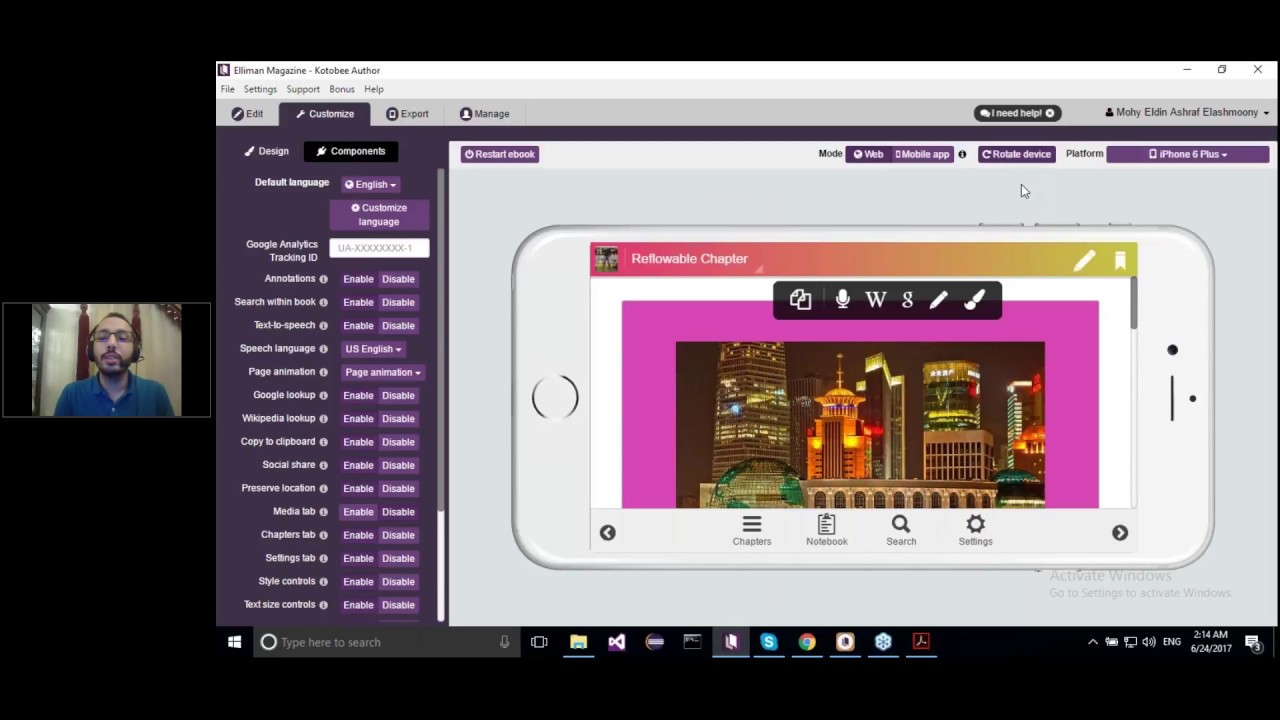Screen dimensions: 1280x720
Task: Open the notification center icon
Action: (1253, 642)
